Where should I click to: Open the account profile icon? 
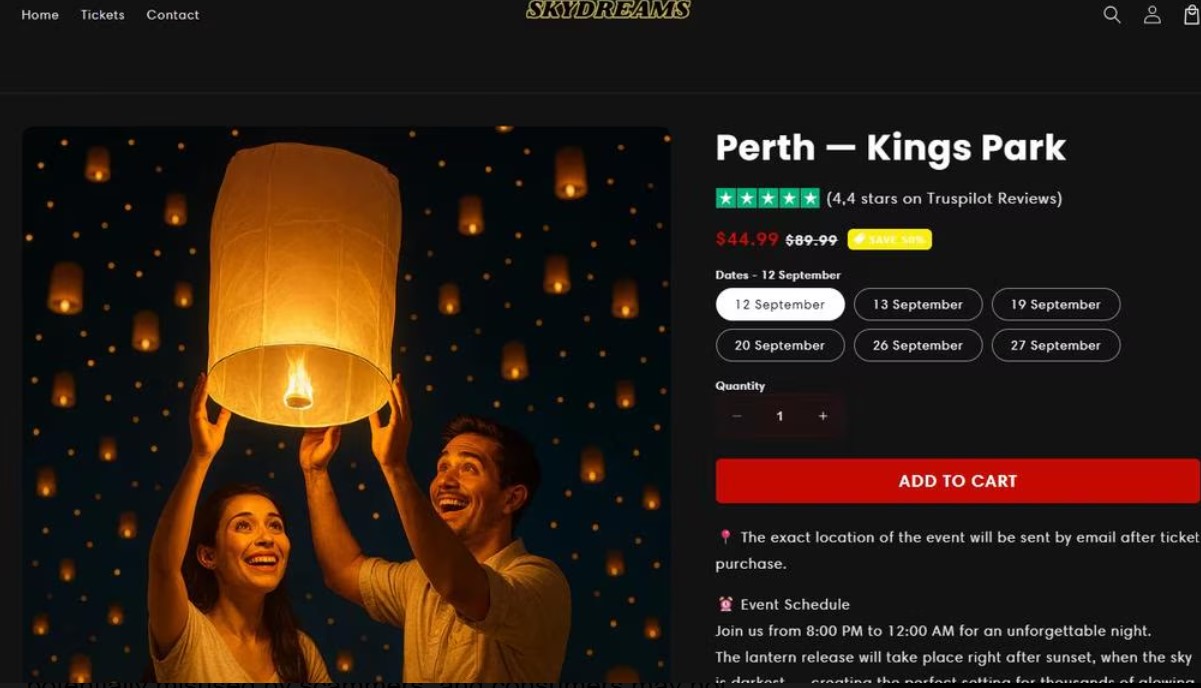pos(1152,14)
